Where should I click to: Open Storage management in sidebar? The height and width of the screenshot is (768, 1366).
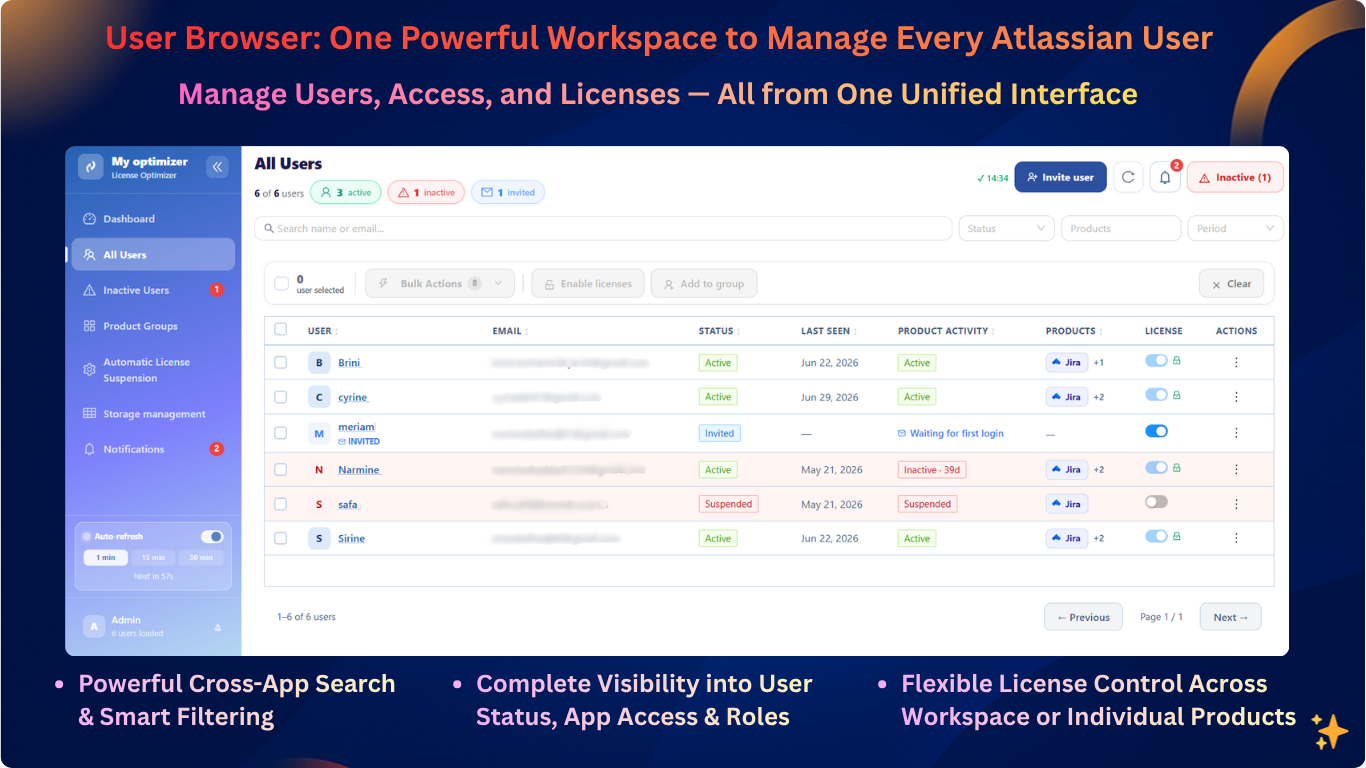[x=153, y=414]
